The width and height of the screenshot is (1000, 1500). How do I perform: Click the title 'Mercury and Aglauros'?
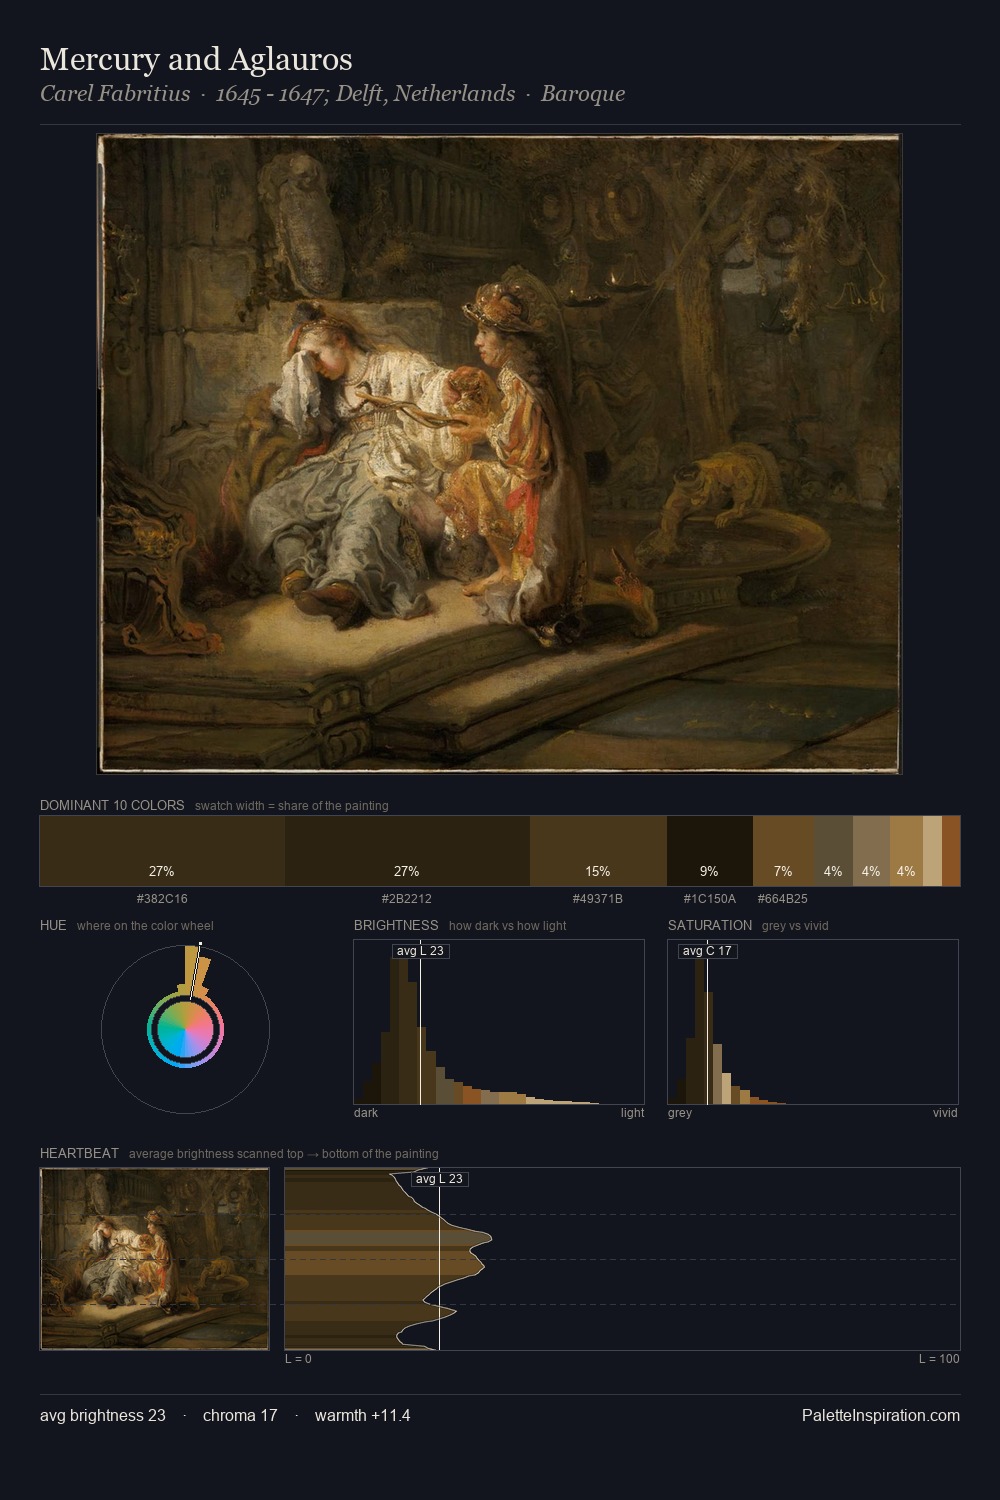click(196, 59)
